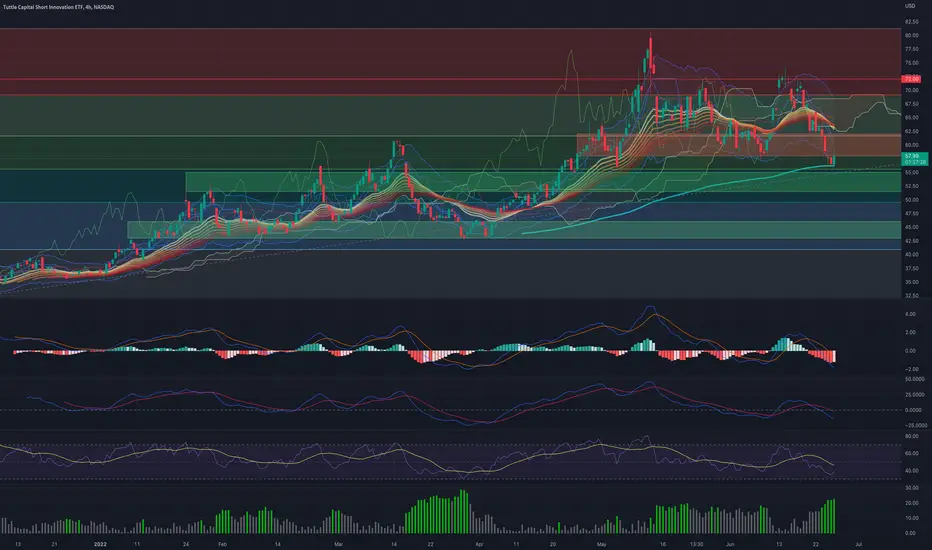Click the 50.00 price axis label
Screen dimensions: 932x550
pos(911,200)
